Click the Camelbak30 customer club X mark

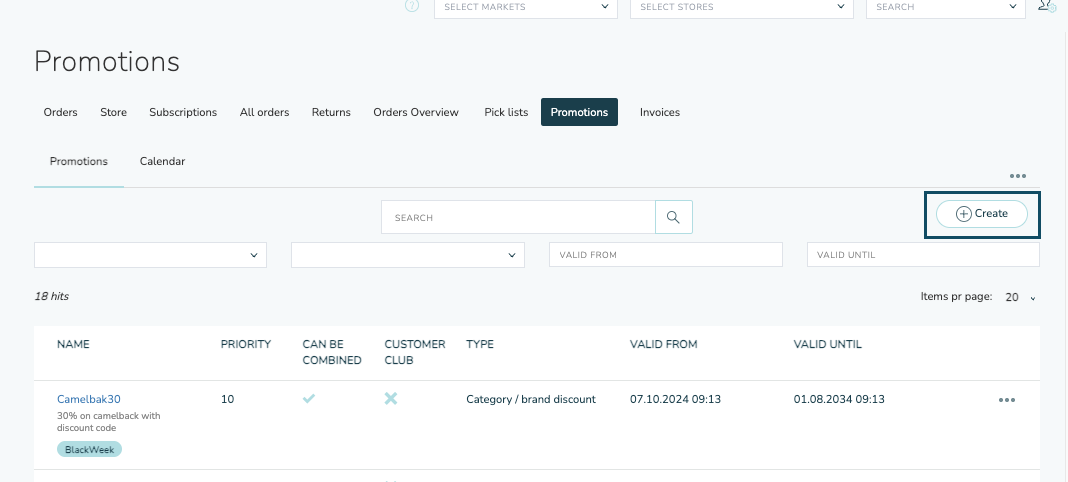coord(391,399)
